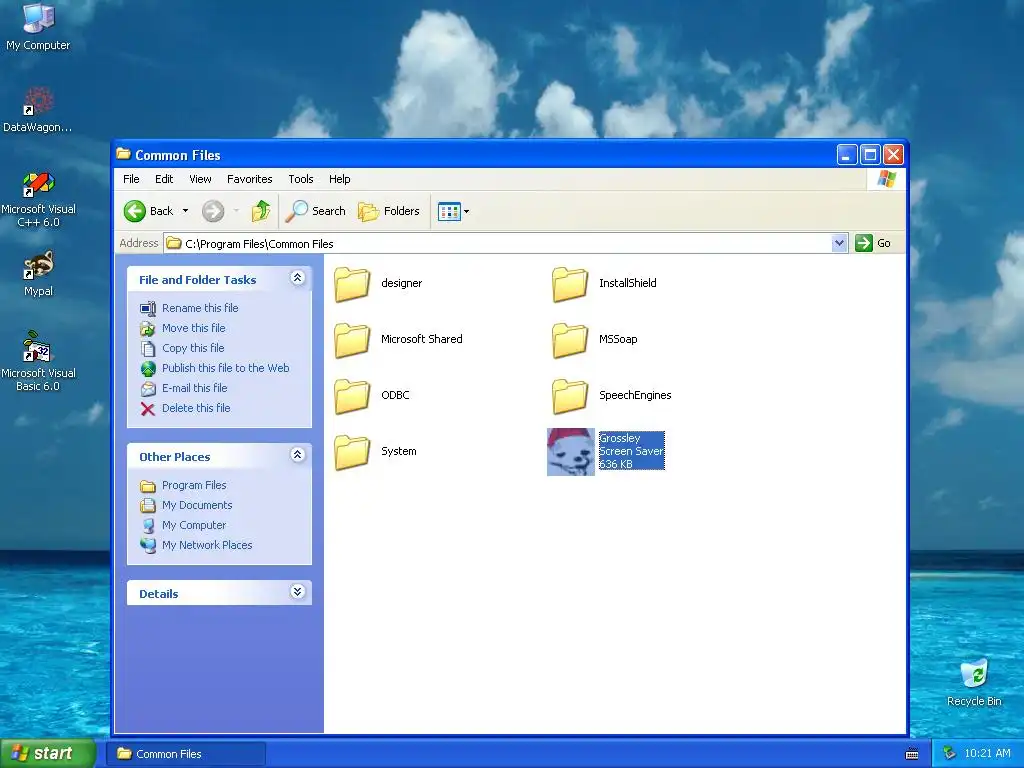1024x768 pixels.
Task: Open the File menu
Action: pyautogui.click(x=131, y=179)
